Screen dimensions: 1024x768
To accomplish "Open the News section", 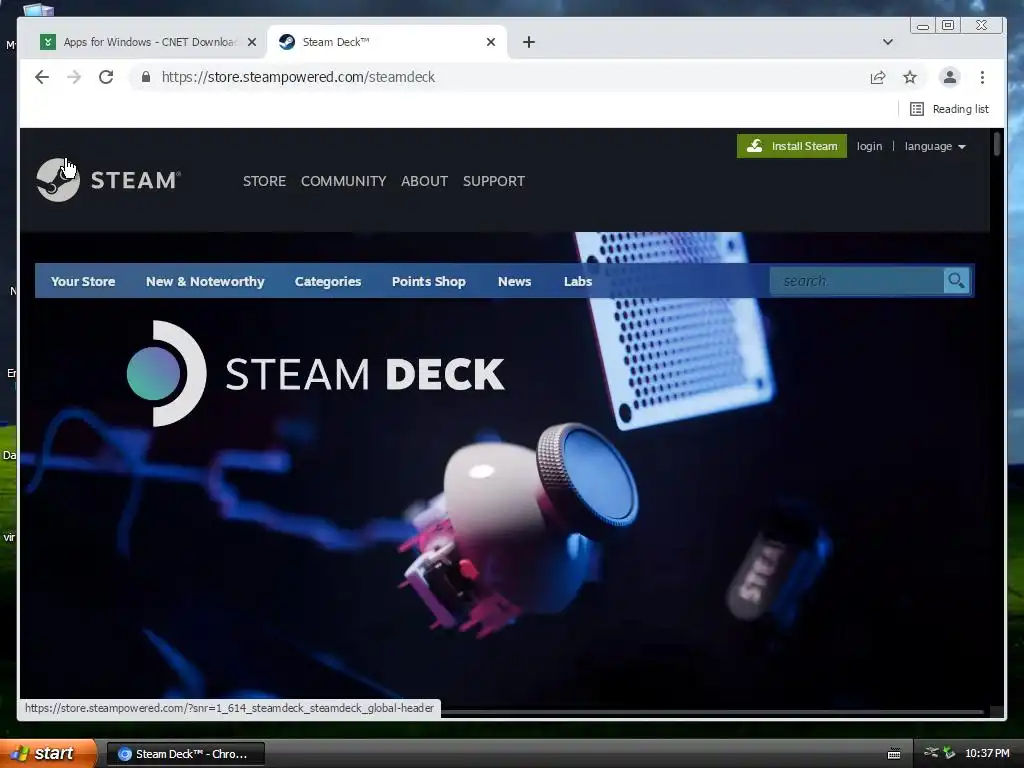I will coord(515,281).
